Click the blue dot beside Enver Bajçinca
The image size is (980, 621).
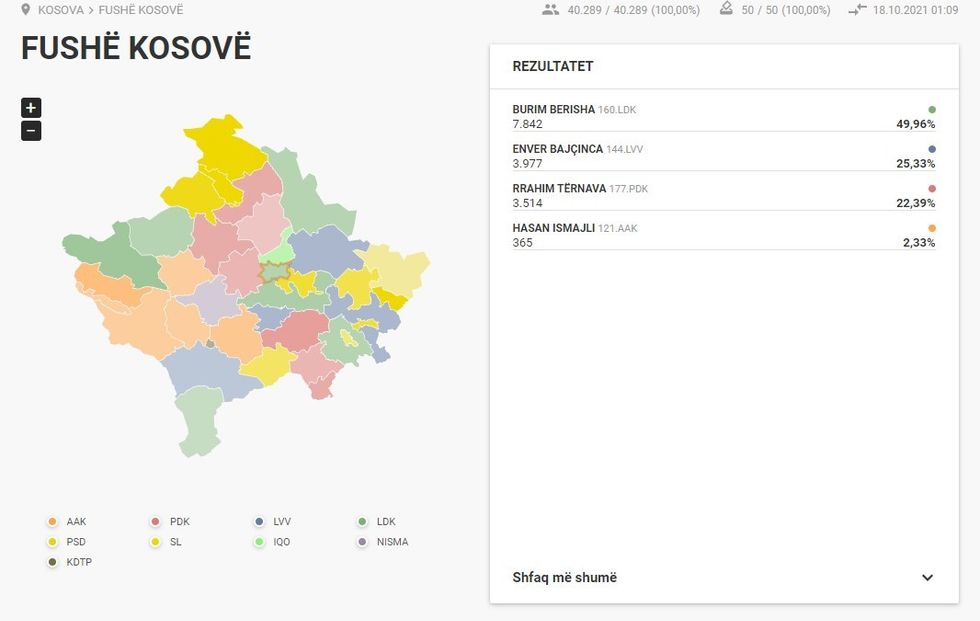pyautogui.click(x=931, y=147)
